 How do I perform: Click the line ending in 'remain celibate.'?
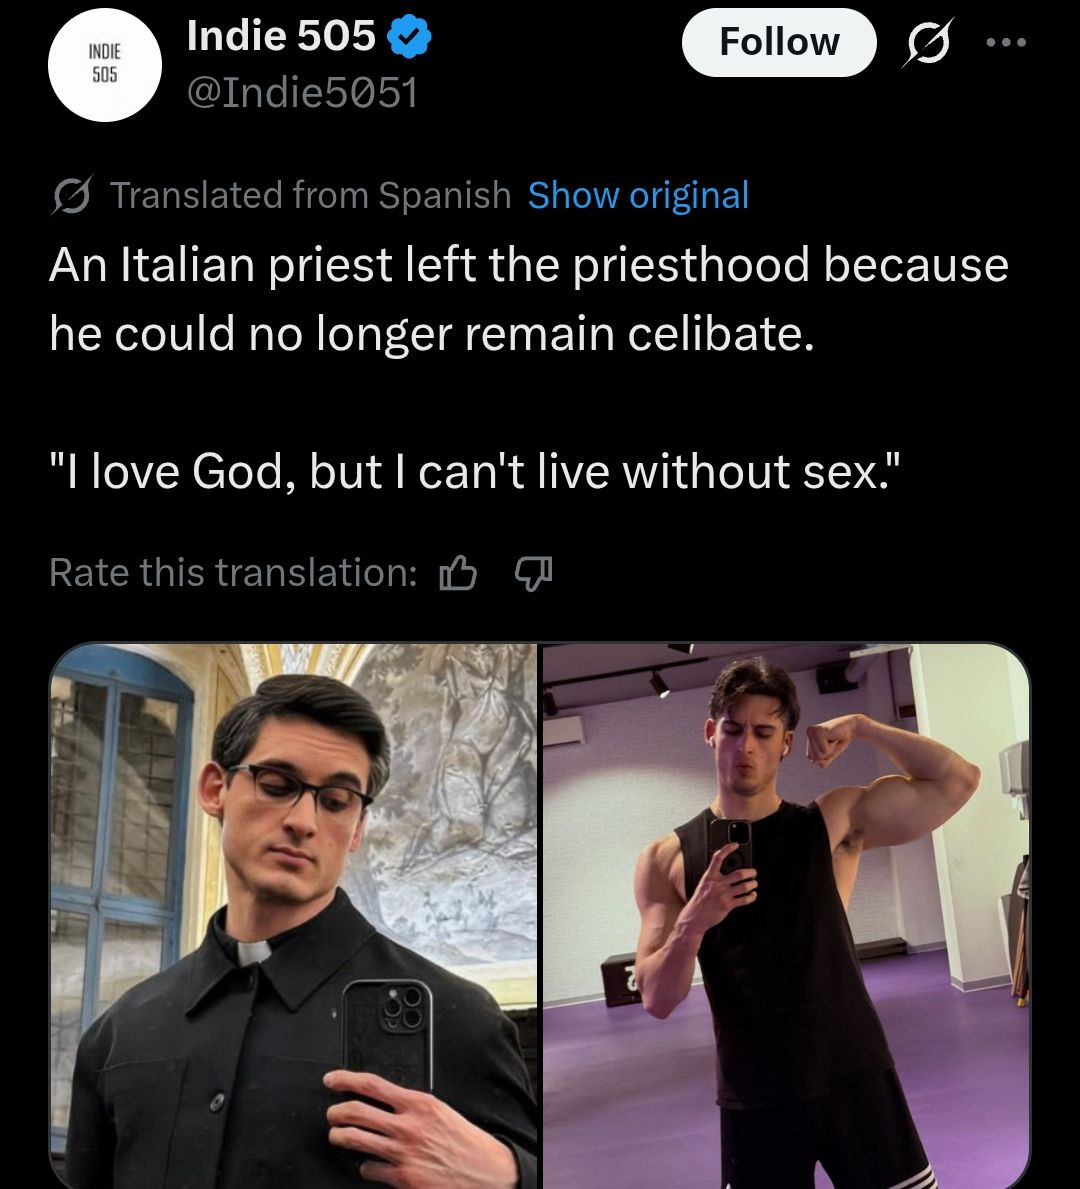pos(431,335)
